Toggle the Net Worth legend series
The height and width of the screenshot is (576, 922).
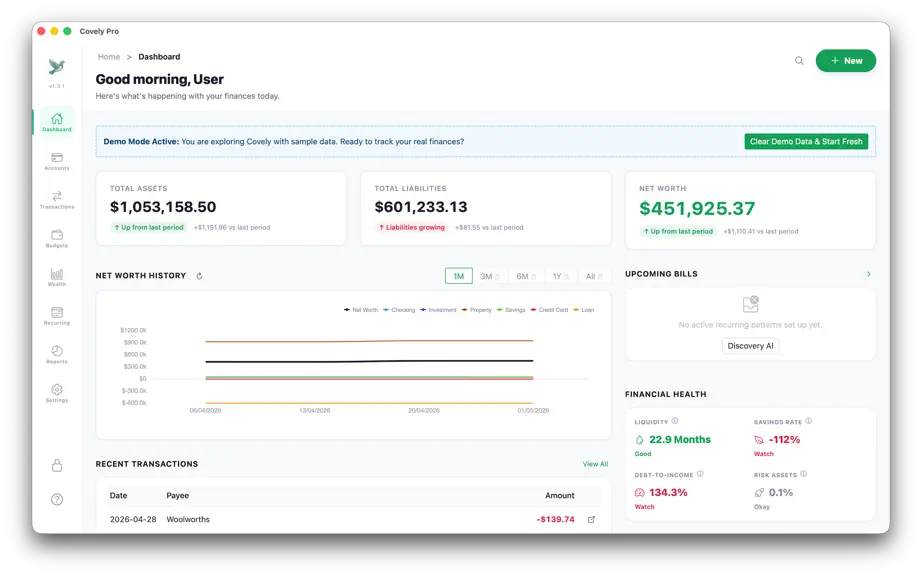point(361,310)
